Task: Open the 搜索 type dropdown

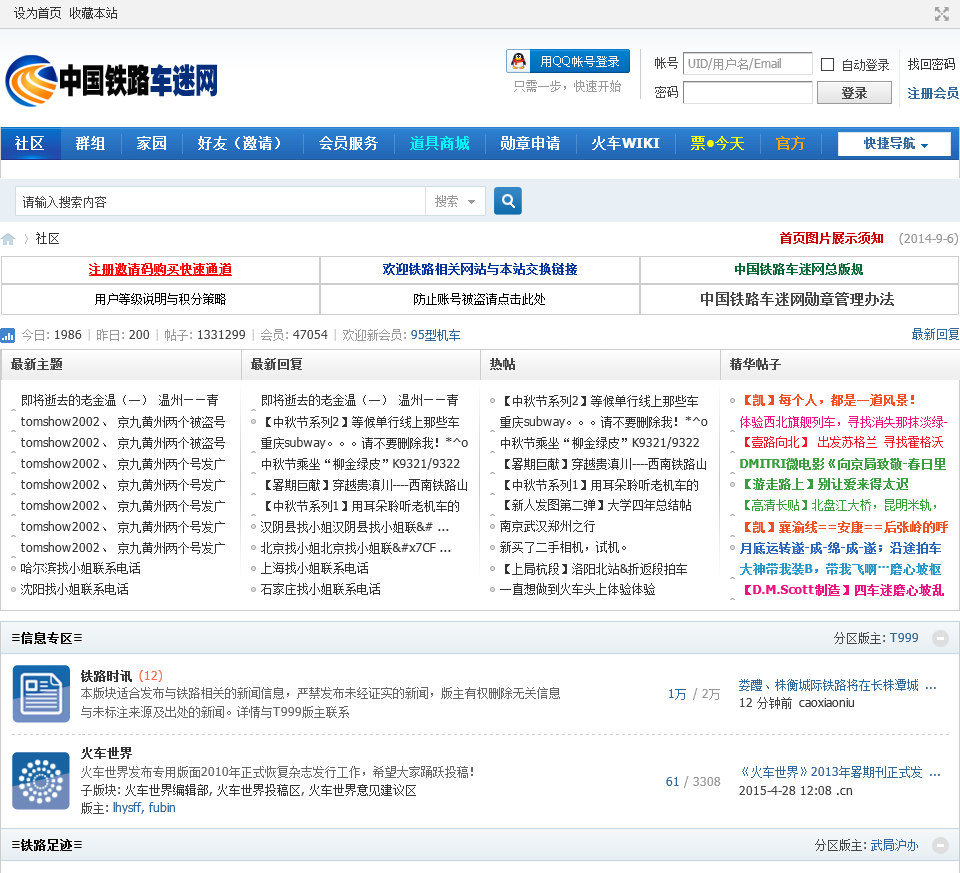Action: (x=455, y=201)
